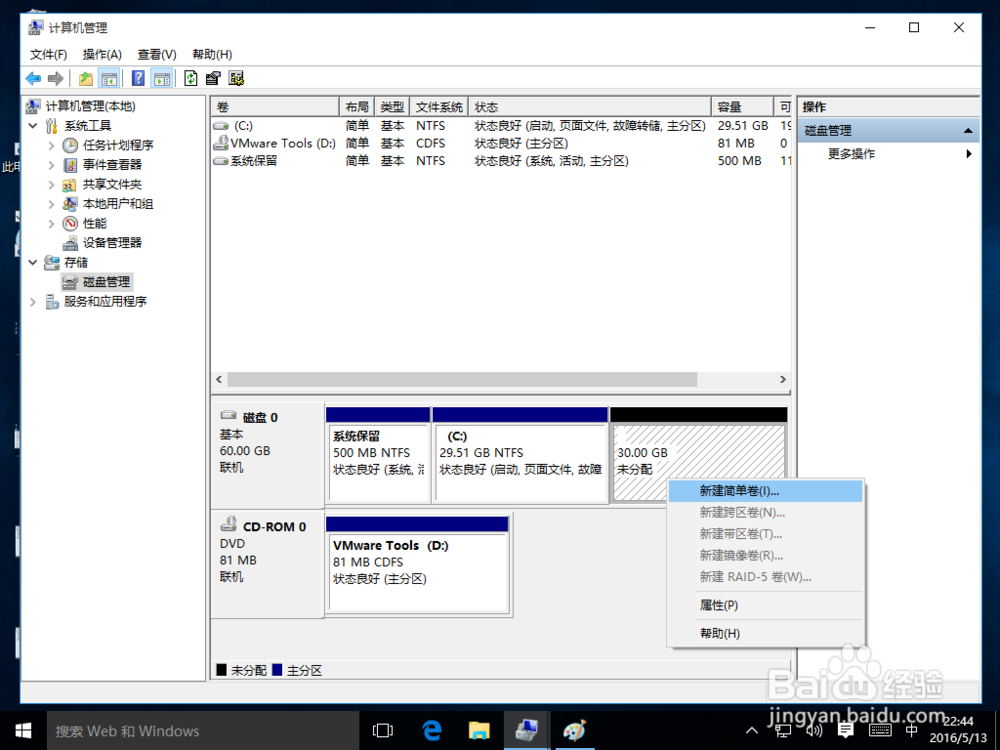
Task: Select the VMware Tools (D:) CD-ROM partition block
Action: (x=417, y=565)
